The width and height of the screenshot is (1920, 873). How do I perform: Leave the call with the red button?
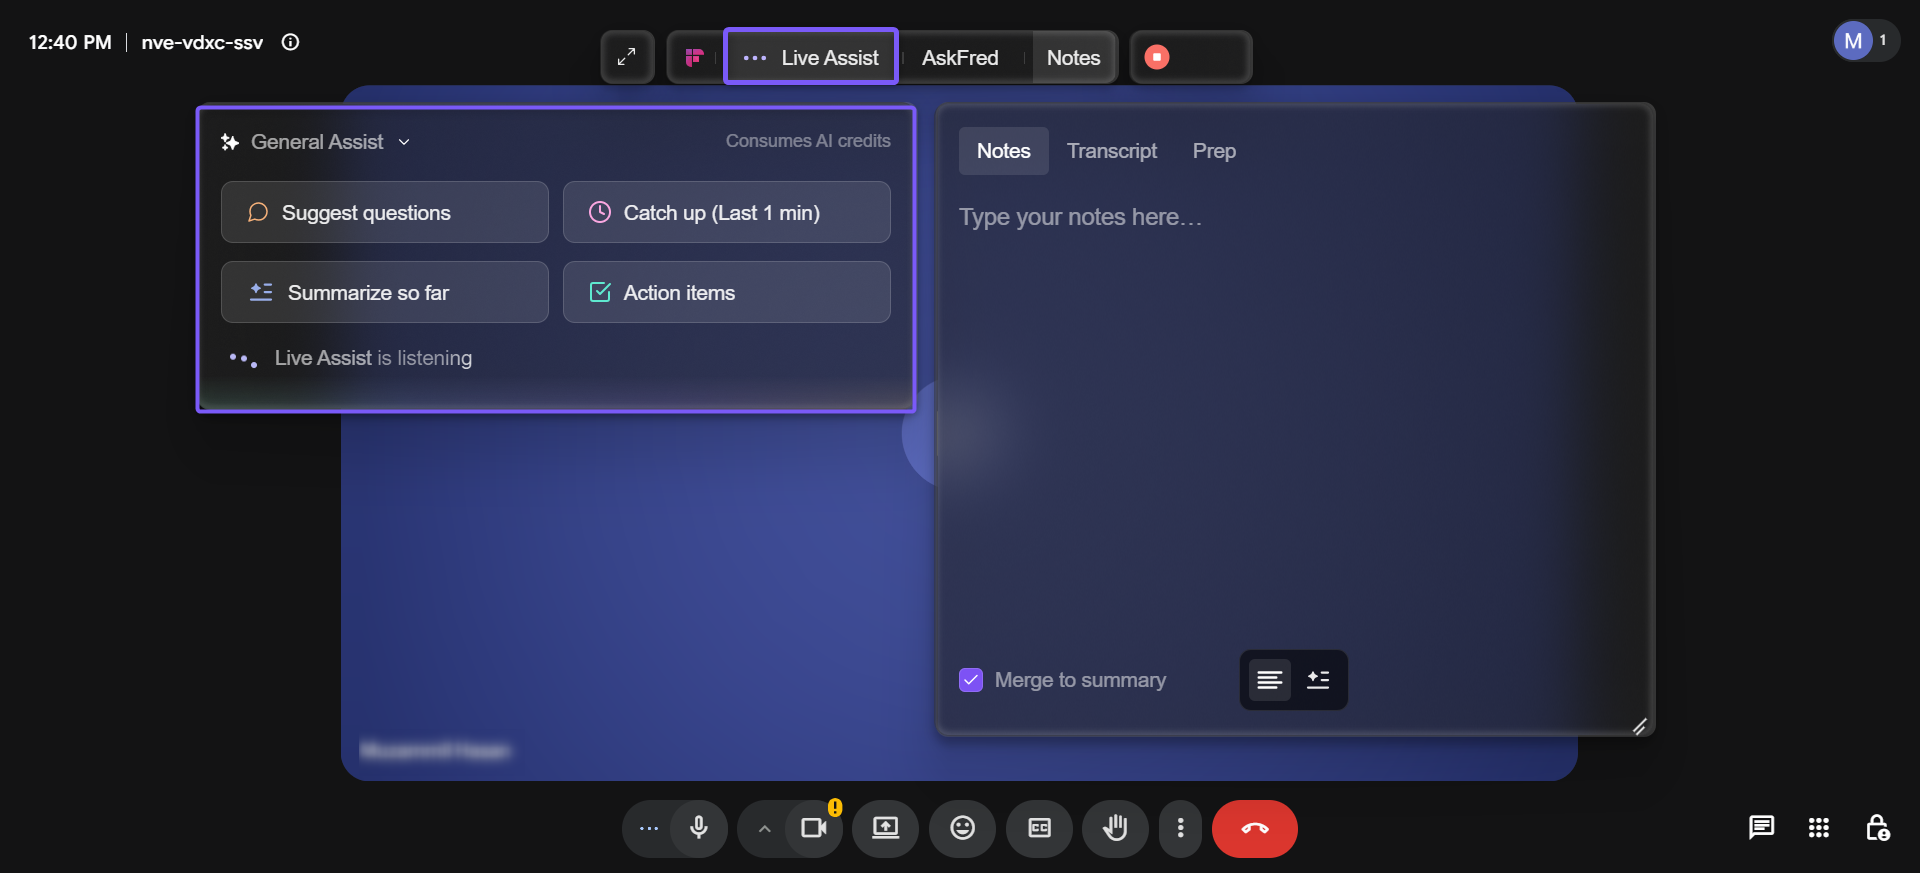[x=1255, y=828]
